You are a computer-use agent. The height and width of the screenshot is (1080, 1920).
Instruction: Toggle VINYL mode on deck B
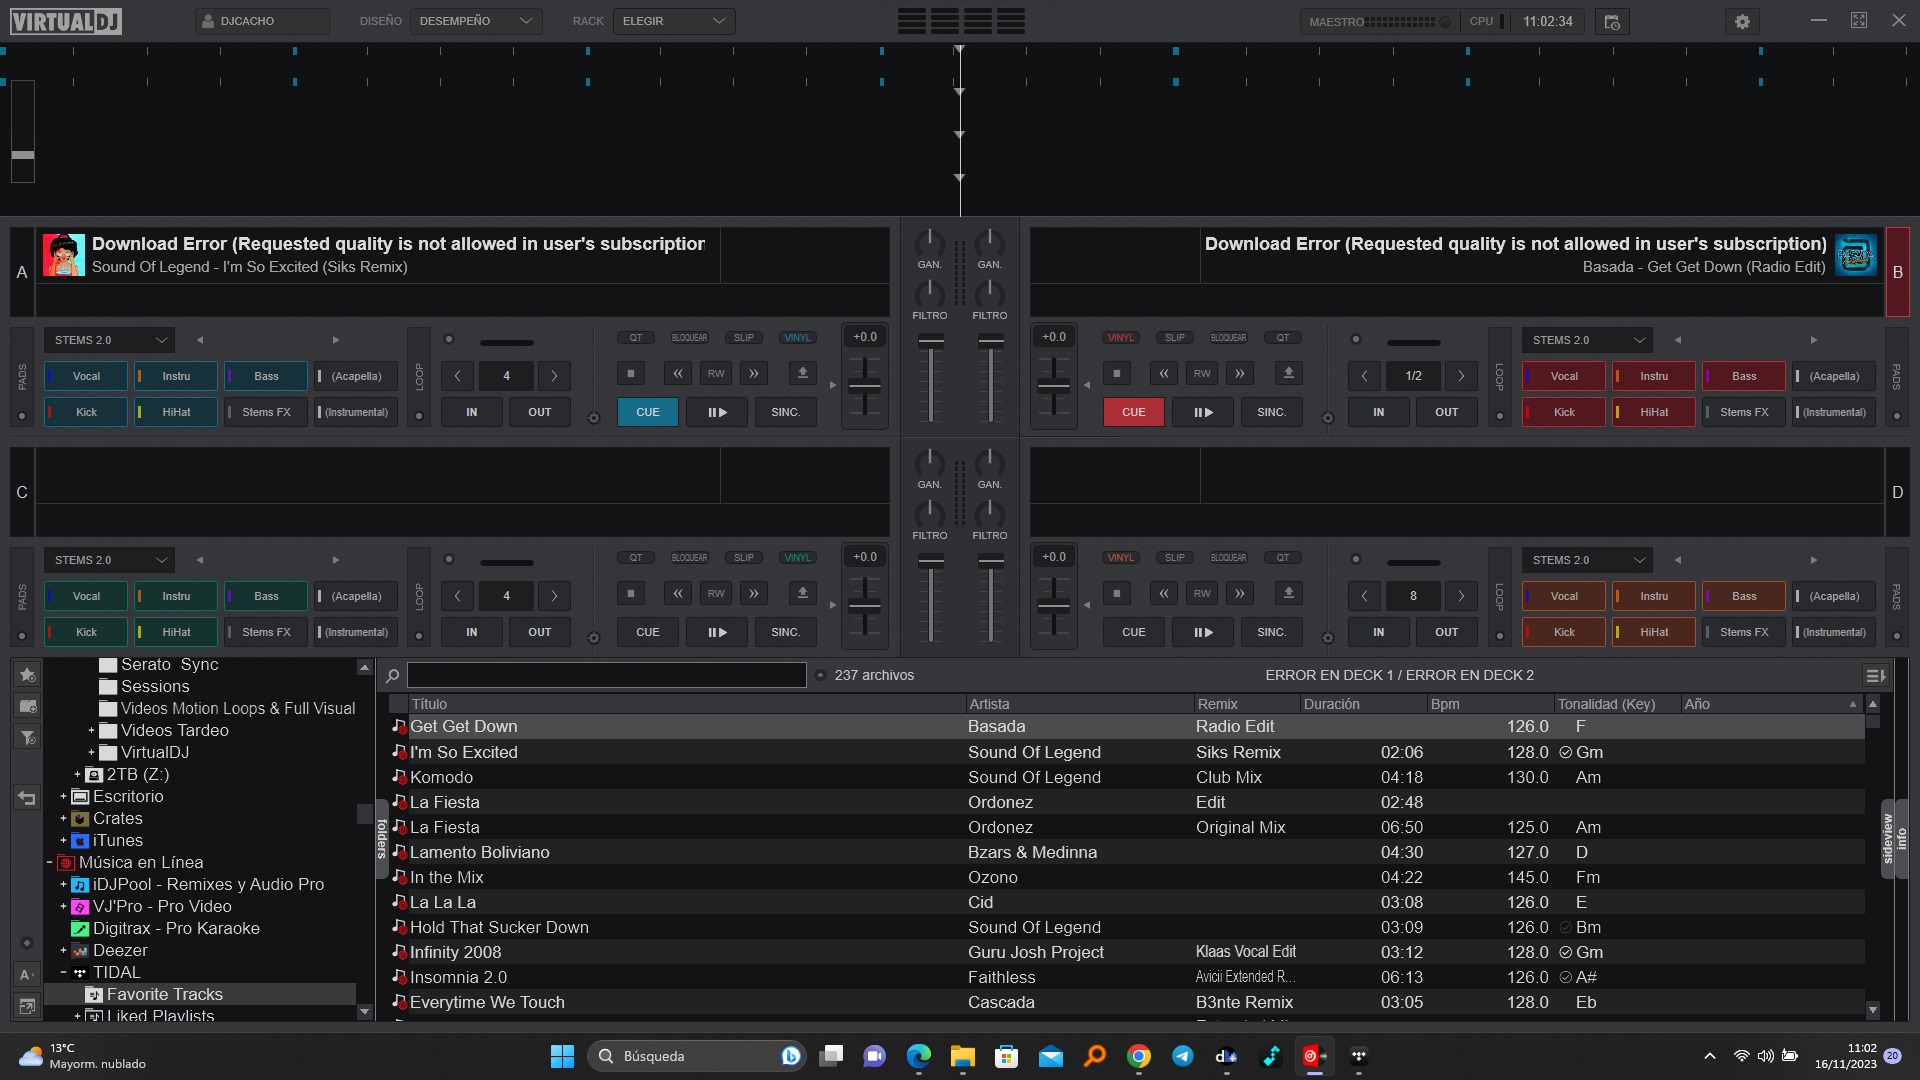(1121, 338)
